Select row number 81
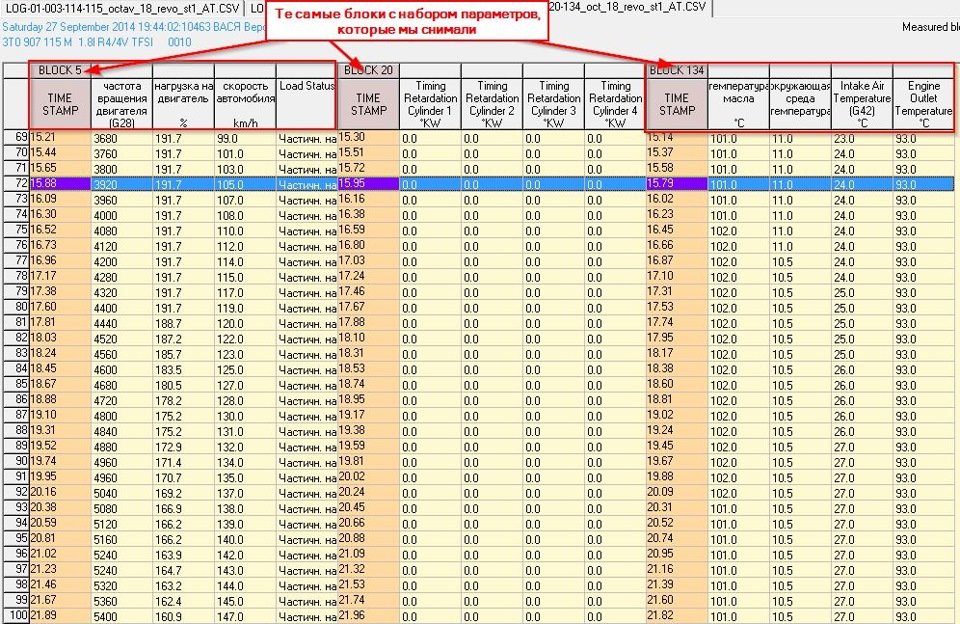 [x=16, y=323]
